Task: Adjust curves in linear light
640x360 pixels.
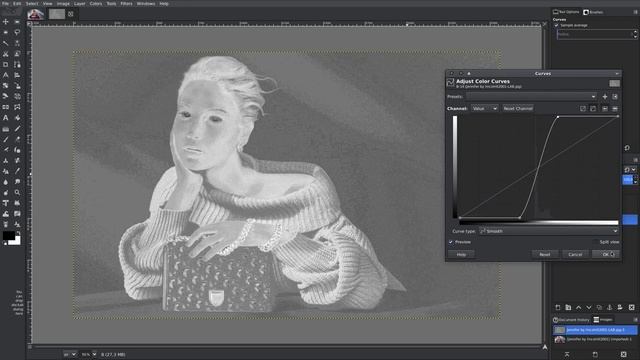Action: pyautogui.click(x=583, y=109)
